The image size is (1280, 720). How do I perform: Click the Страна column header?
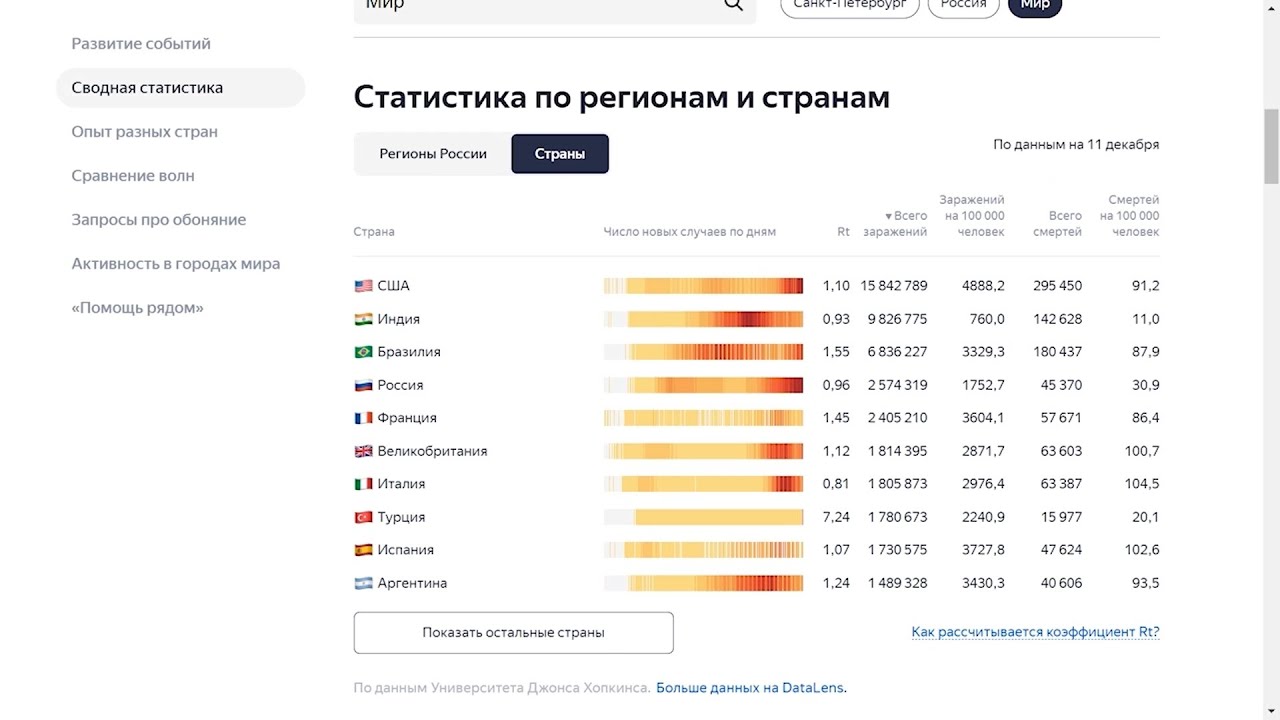[x=374, y=232]
